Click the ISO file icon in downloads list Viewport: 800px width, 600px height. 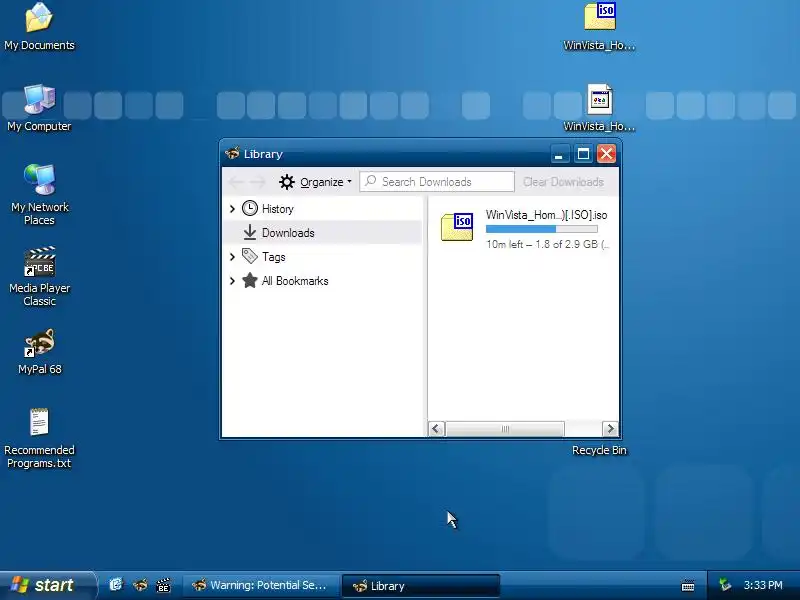click(x=457, y=227)
